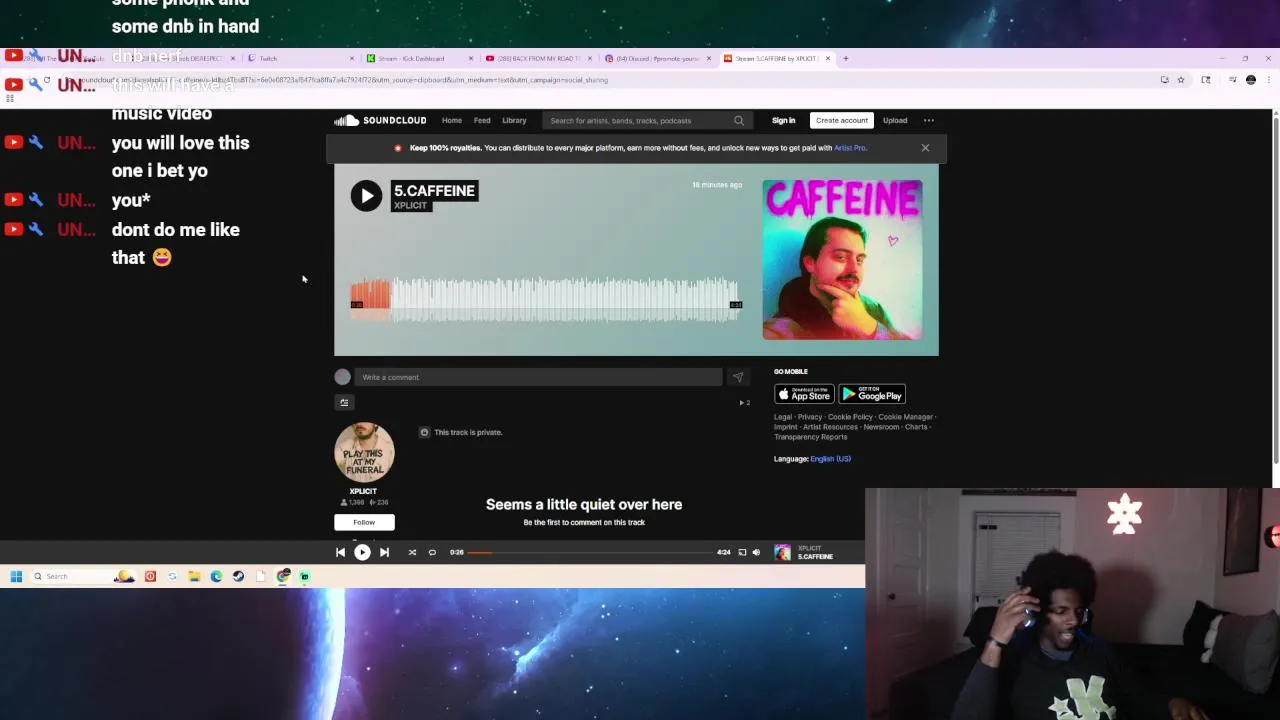Open the Privacy footer link

810,417
